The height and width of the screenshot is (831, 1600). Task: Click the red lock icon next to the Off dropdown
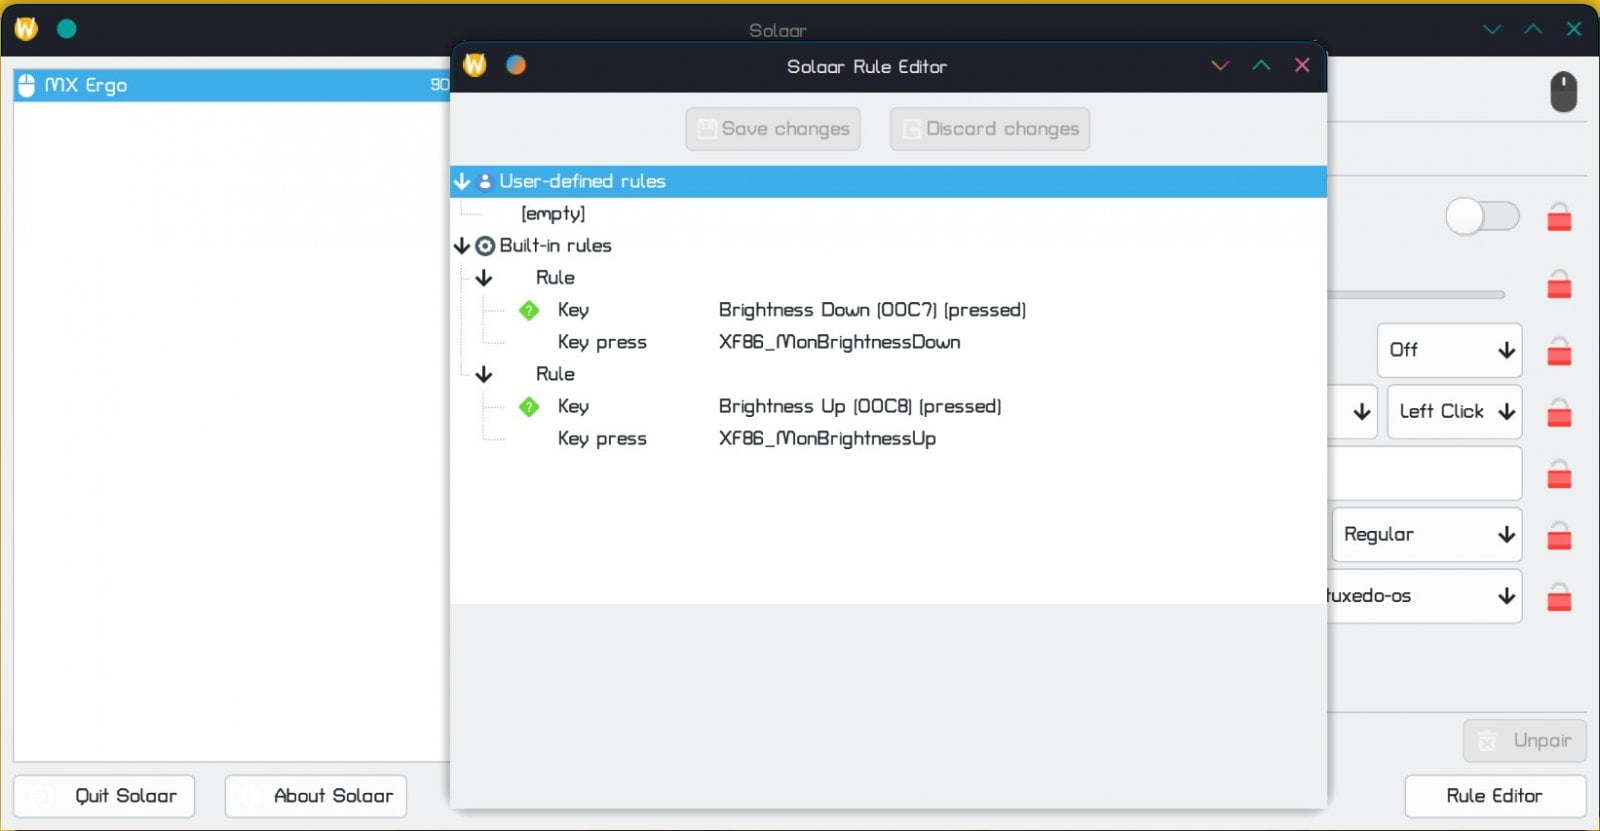point(1559,351)
